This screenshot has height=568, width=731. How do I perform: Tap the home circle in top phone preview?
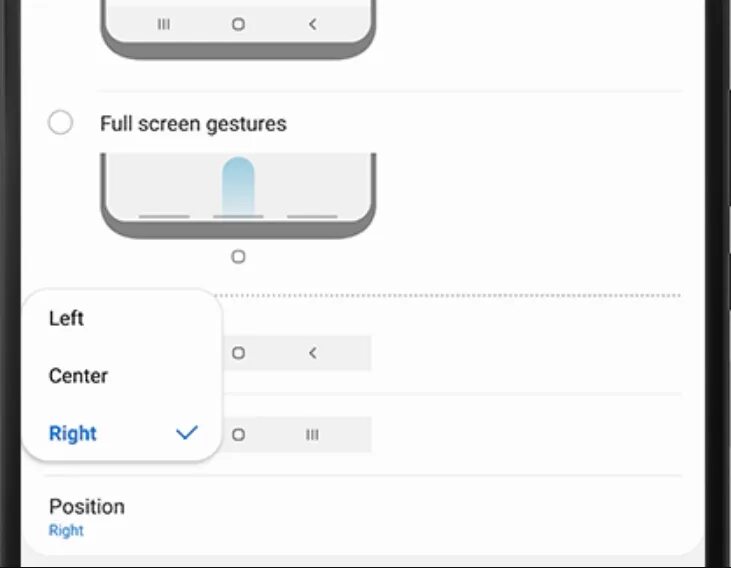238,24
